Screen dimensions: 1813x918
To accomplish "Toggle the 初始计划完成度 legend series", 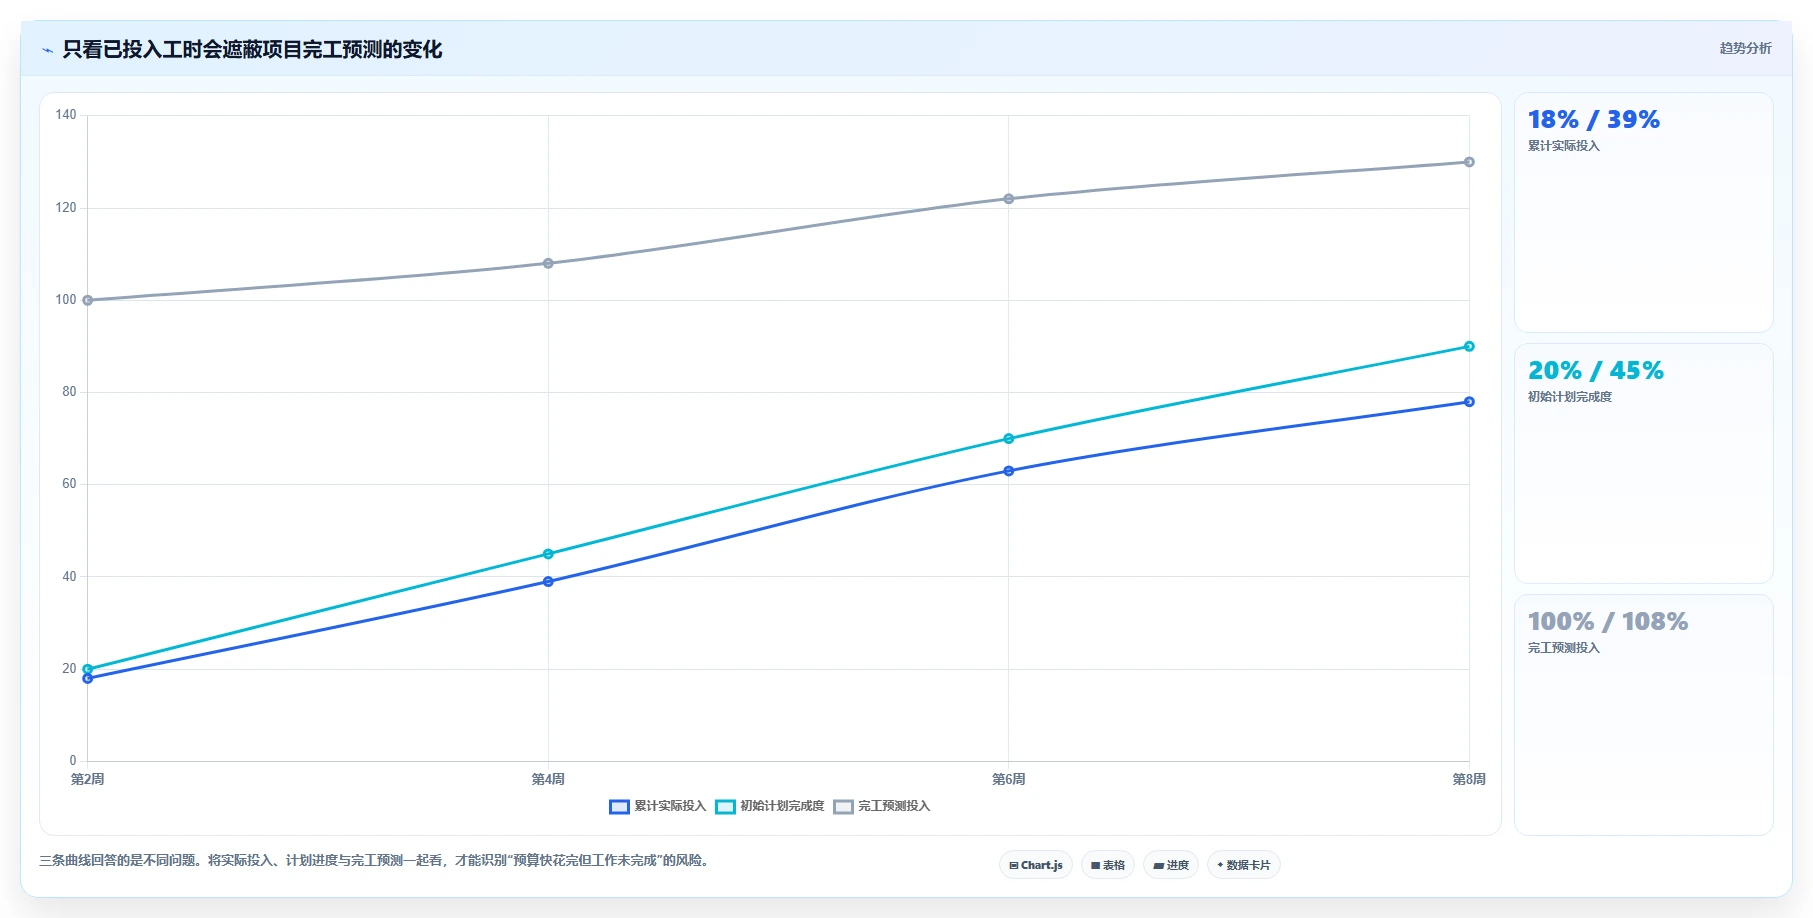I will click(x=769, y=806).
